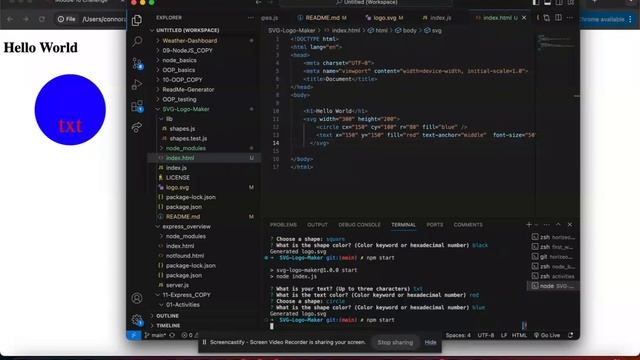Open the Manage gear icon
Image resolution: width=640 pixels, height=360 pixels.
(x=137, y=320)
